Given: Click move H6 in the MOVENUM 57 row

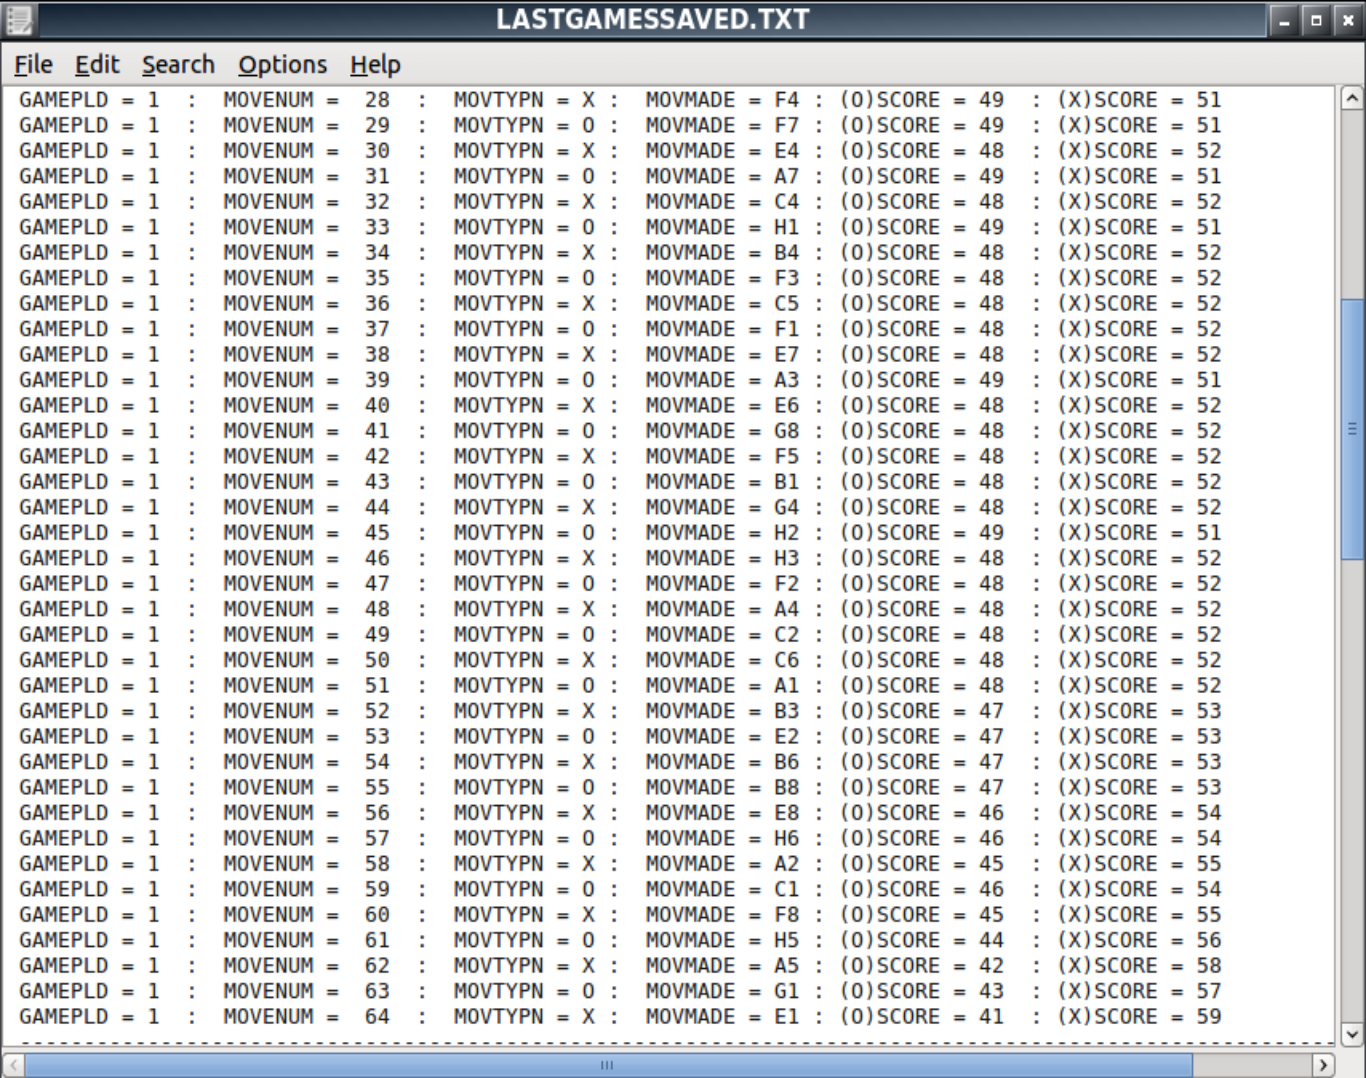Looking at the screenshot, I should coord(787,839).
